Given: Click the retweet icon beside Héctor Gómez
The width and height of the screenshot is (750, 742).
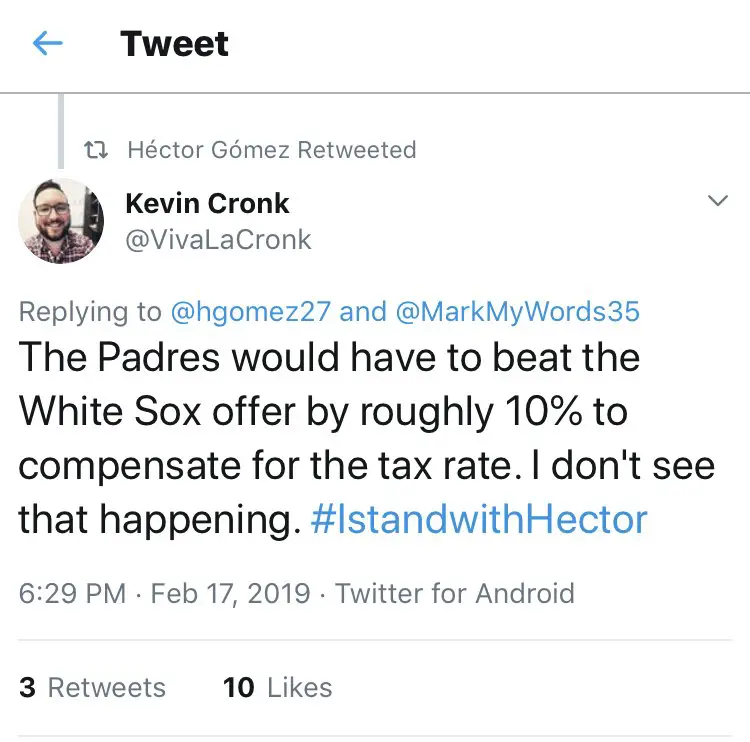Looking at the screenshot, I should click(97, 151).
